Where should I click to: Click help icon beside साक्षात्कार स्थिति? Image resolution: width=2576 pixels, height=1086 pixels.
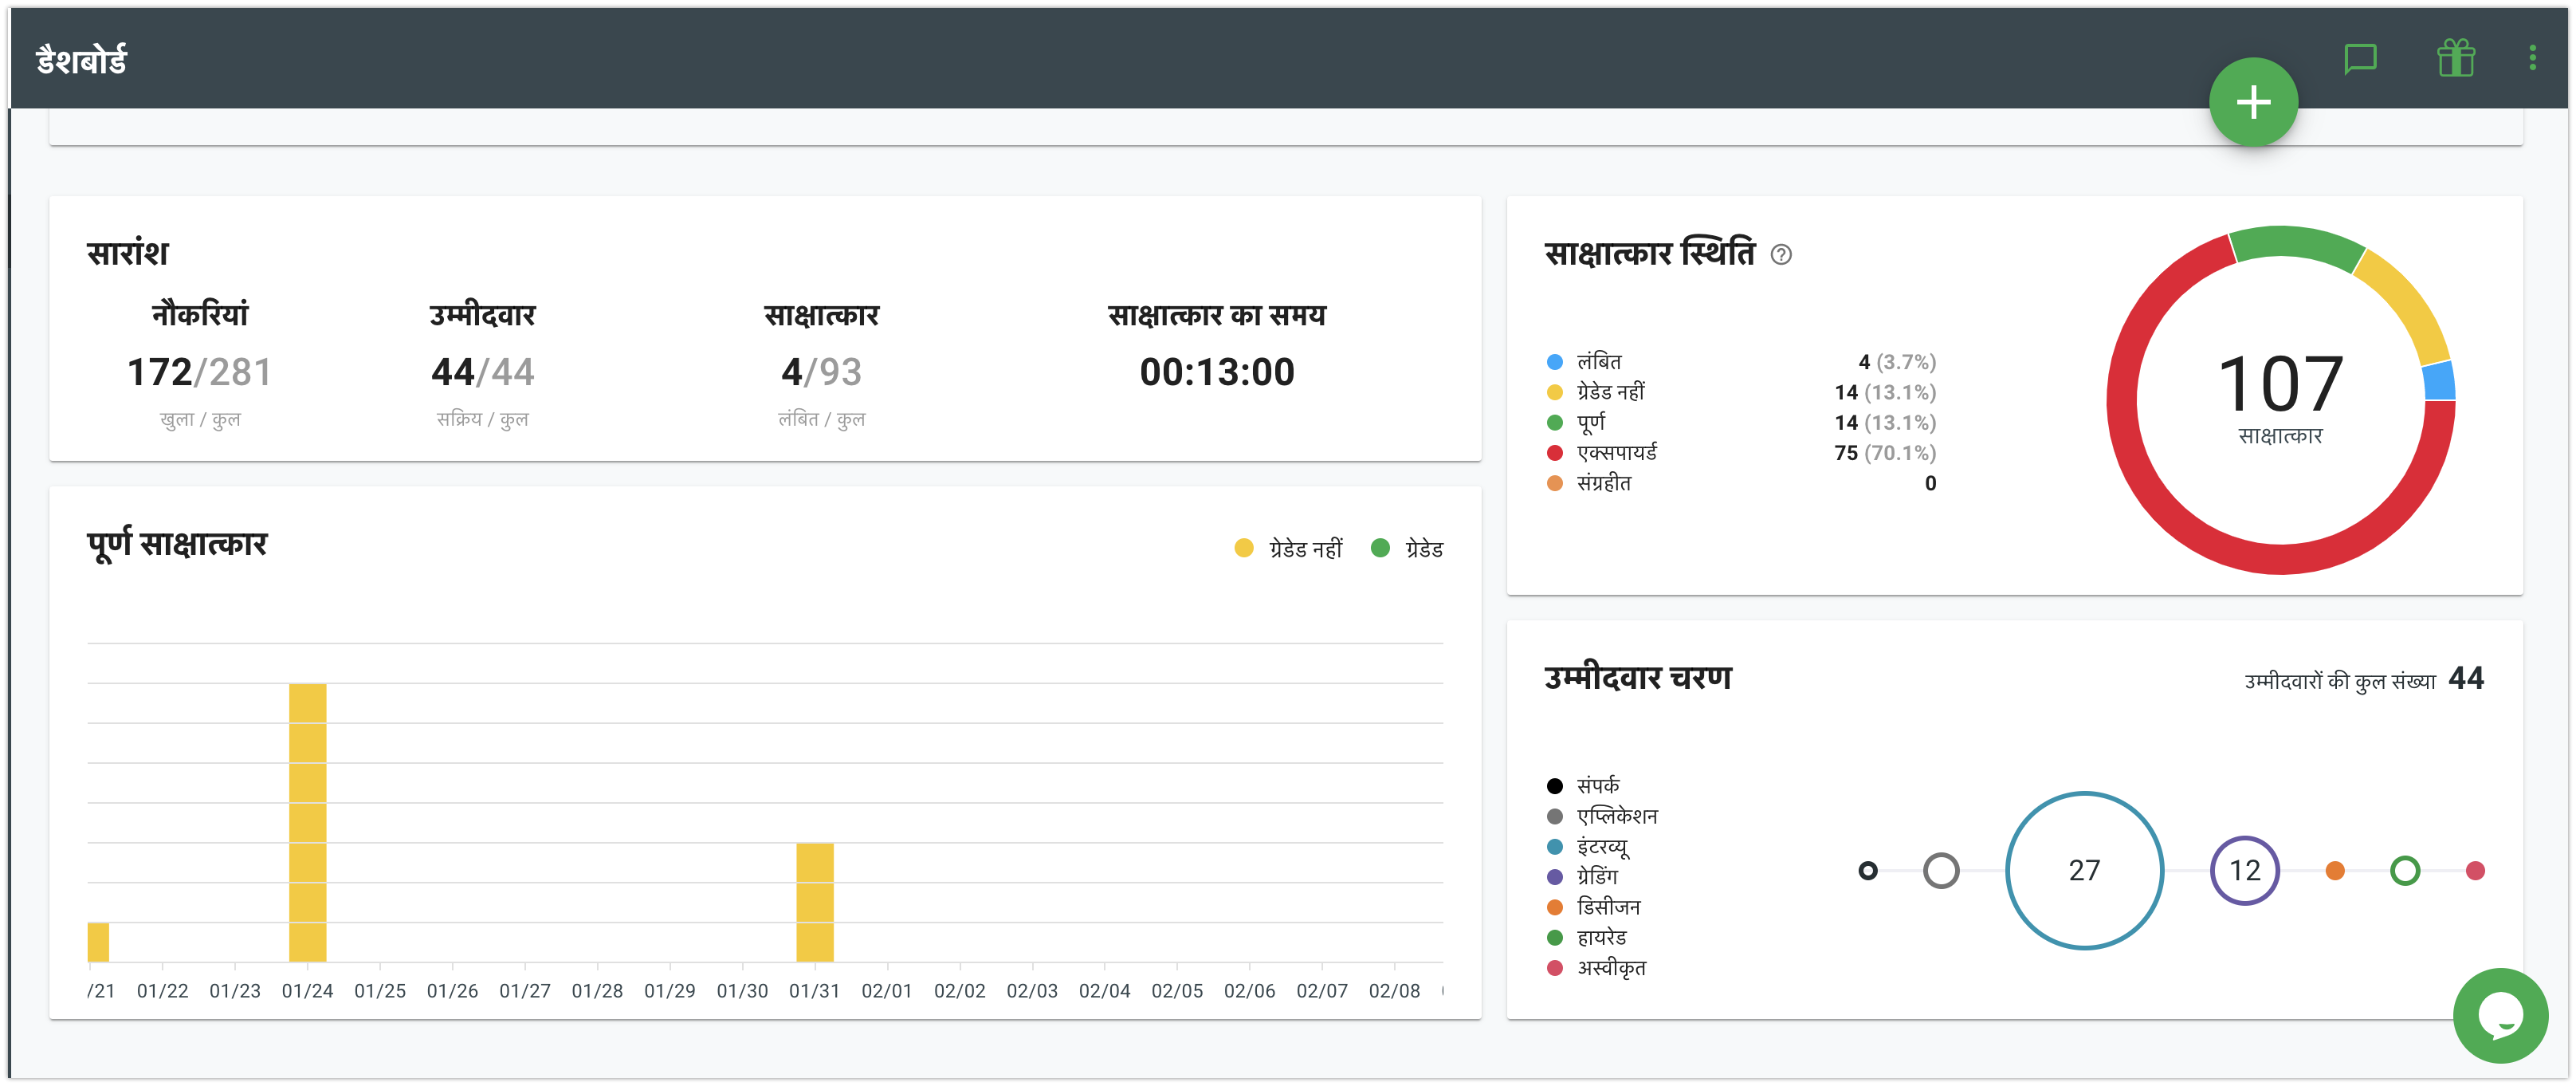(x=1781, y=255)
